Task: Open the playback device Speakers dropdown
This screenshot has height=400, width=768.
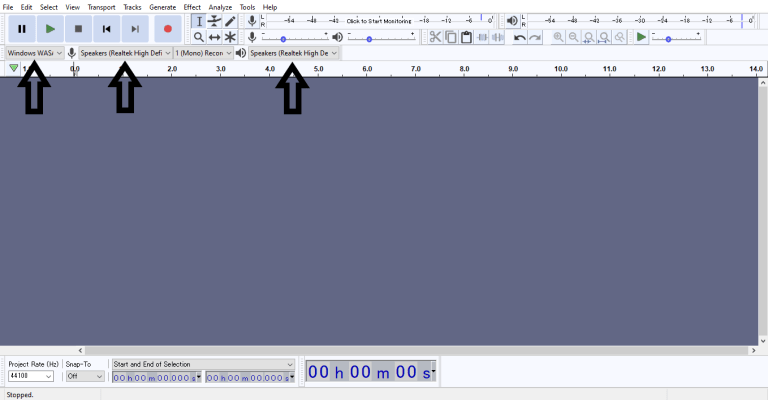Action: 293,53
